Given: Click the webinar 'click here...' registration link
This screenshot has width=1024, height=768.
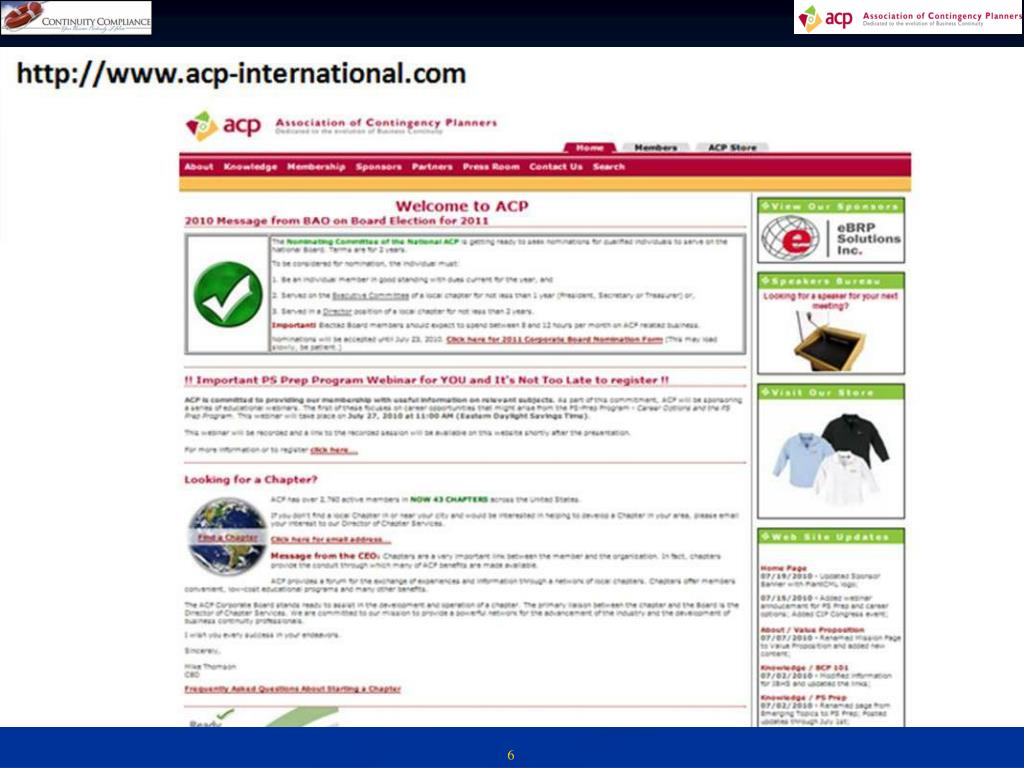Looking at the screenshot, I should (334, 450).
